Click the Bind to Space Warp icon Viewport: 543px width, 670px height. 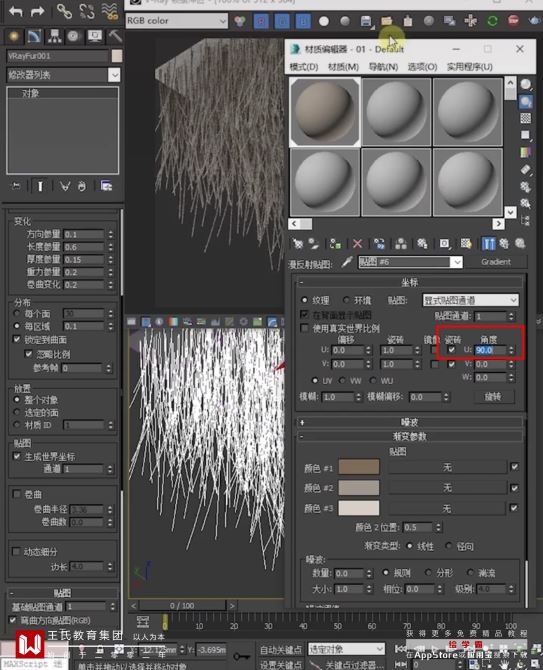tap(110, 11)
